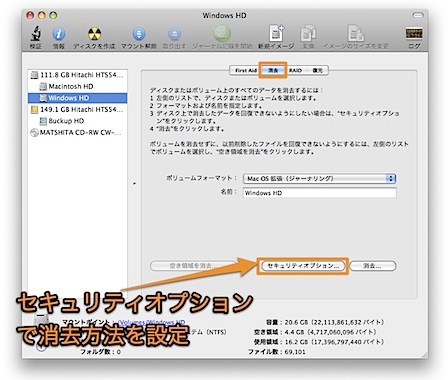
Task: Click the Verify (検証) microscope icon
Action: click(x=36, y=33)
